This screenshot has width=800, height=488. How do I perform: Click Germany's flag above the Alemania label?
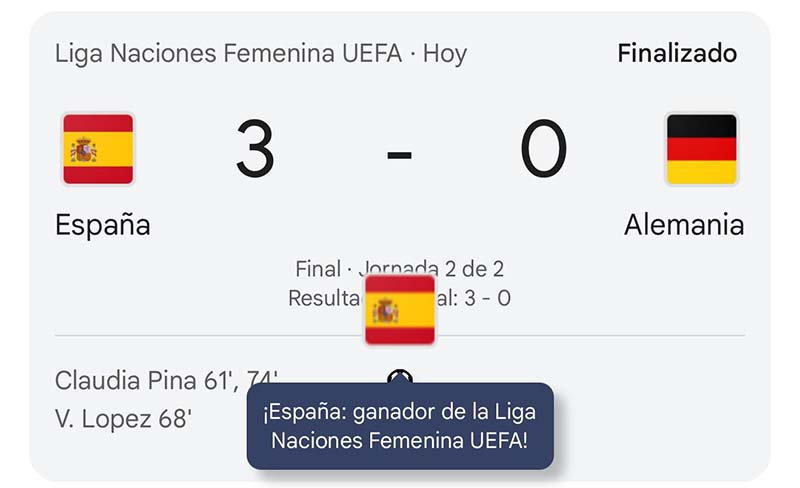pyautogui.click(x=701, y=150)
